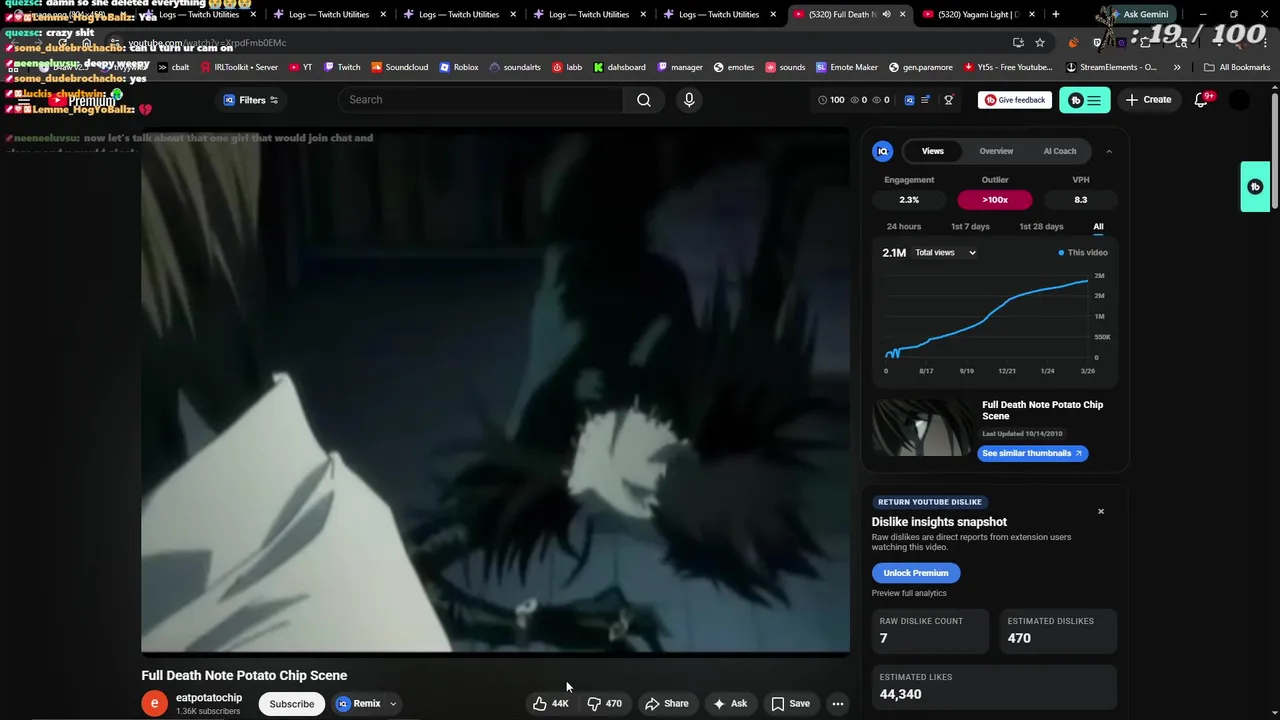This screenshot has height=720, width=1280.
Task: Expand the Remix dropdown arrow
Action: [x=393, y=704]
